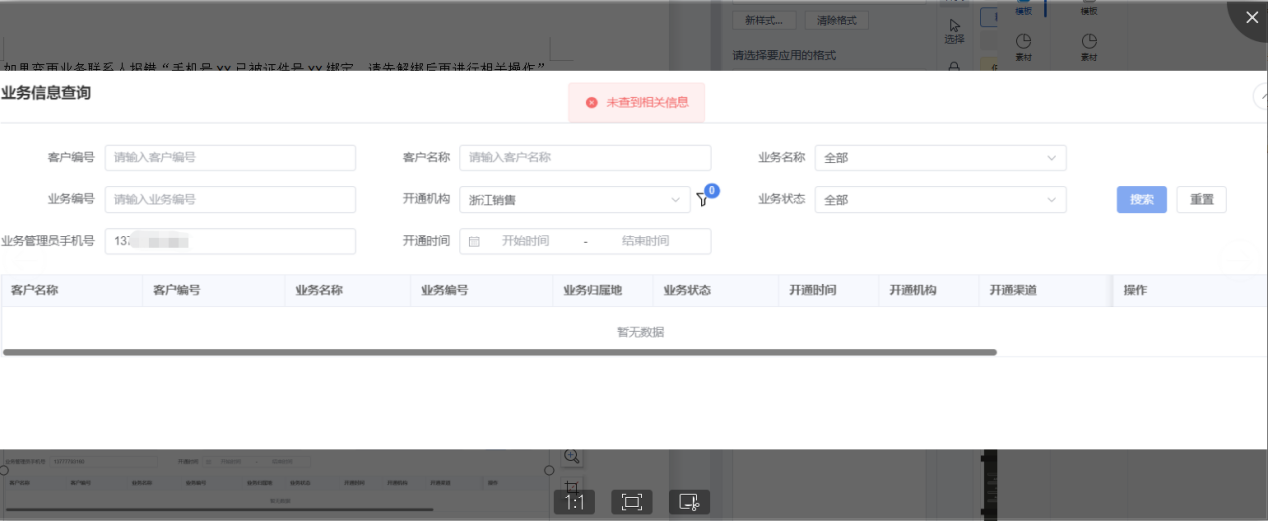Expand the 开通机构 dropdown showing 浙江销售
Screen dimensions: 1268x521
[575, 200]
